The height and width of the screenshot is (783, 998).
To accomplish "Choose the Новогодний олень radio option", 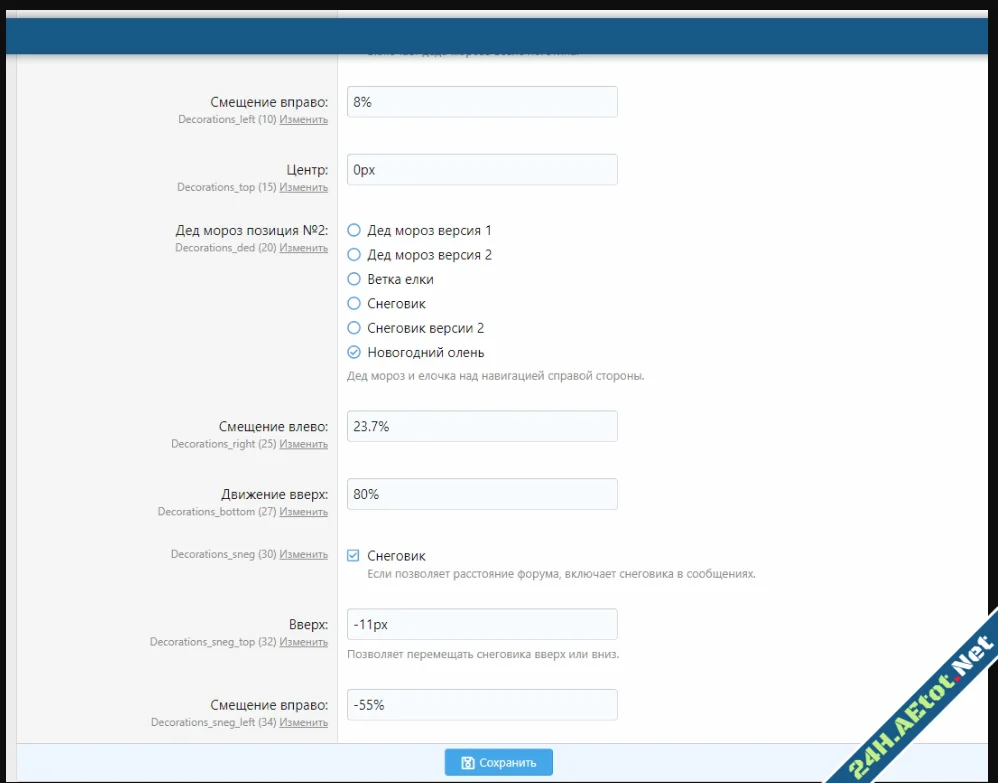I will [354, 352].
